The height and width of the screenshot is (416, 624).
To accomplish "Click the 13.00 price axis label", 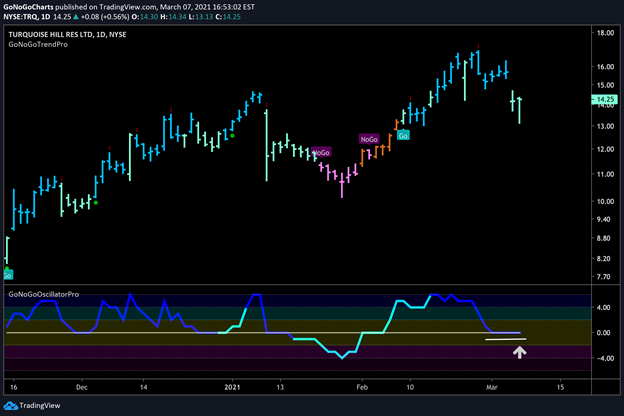I will [605, 126].
